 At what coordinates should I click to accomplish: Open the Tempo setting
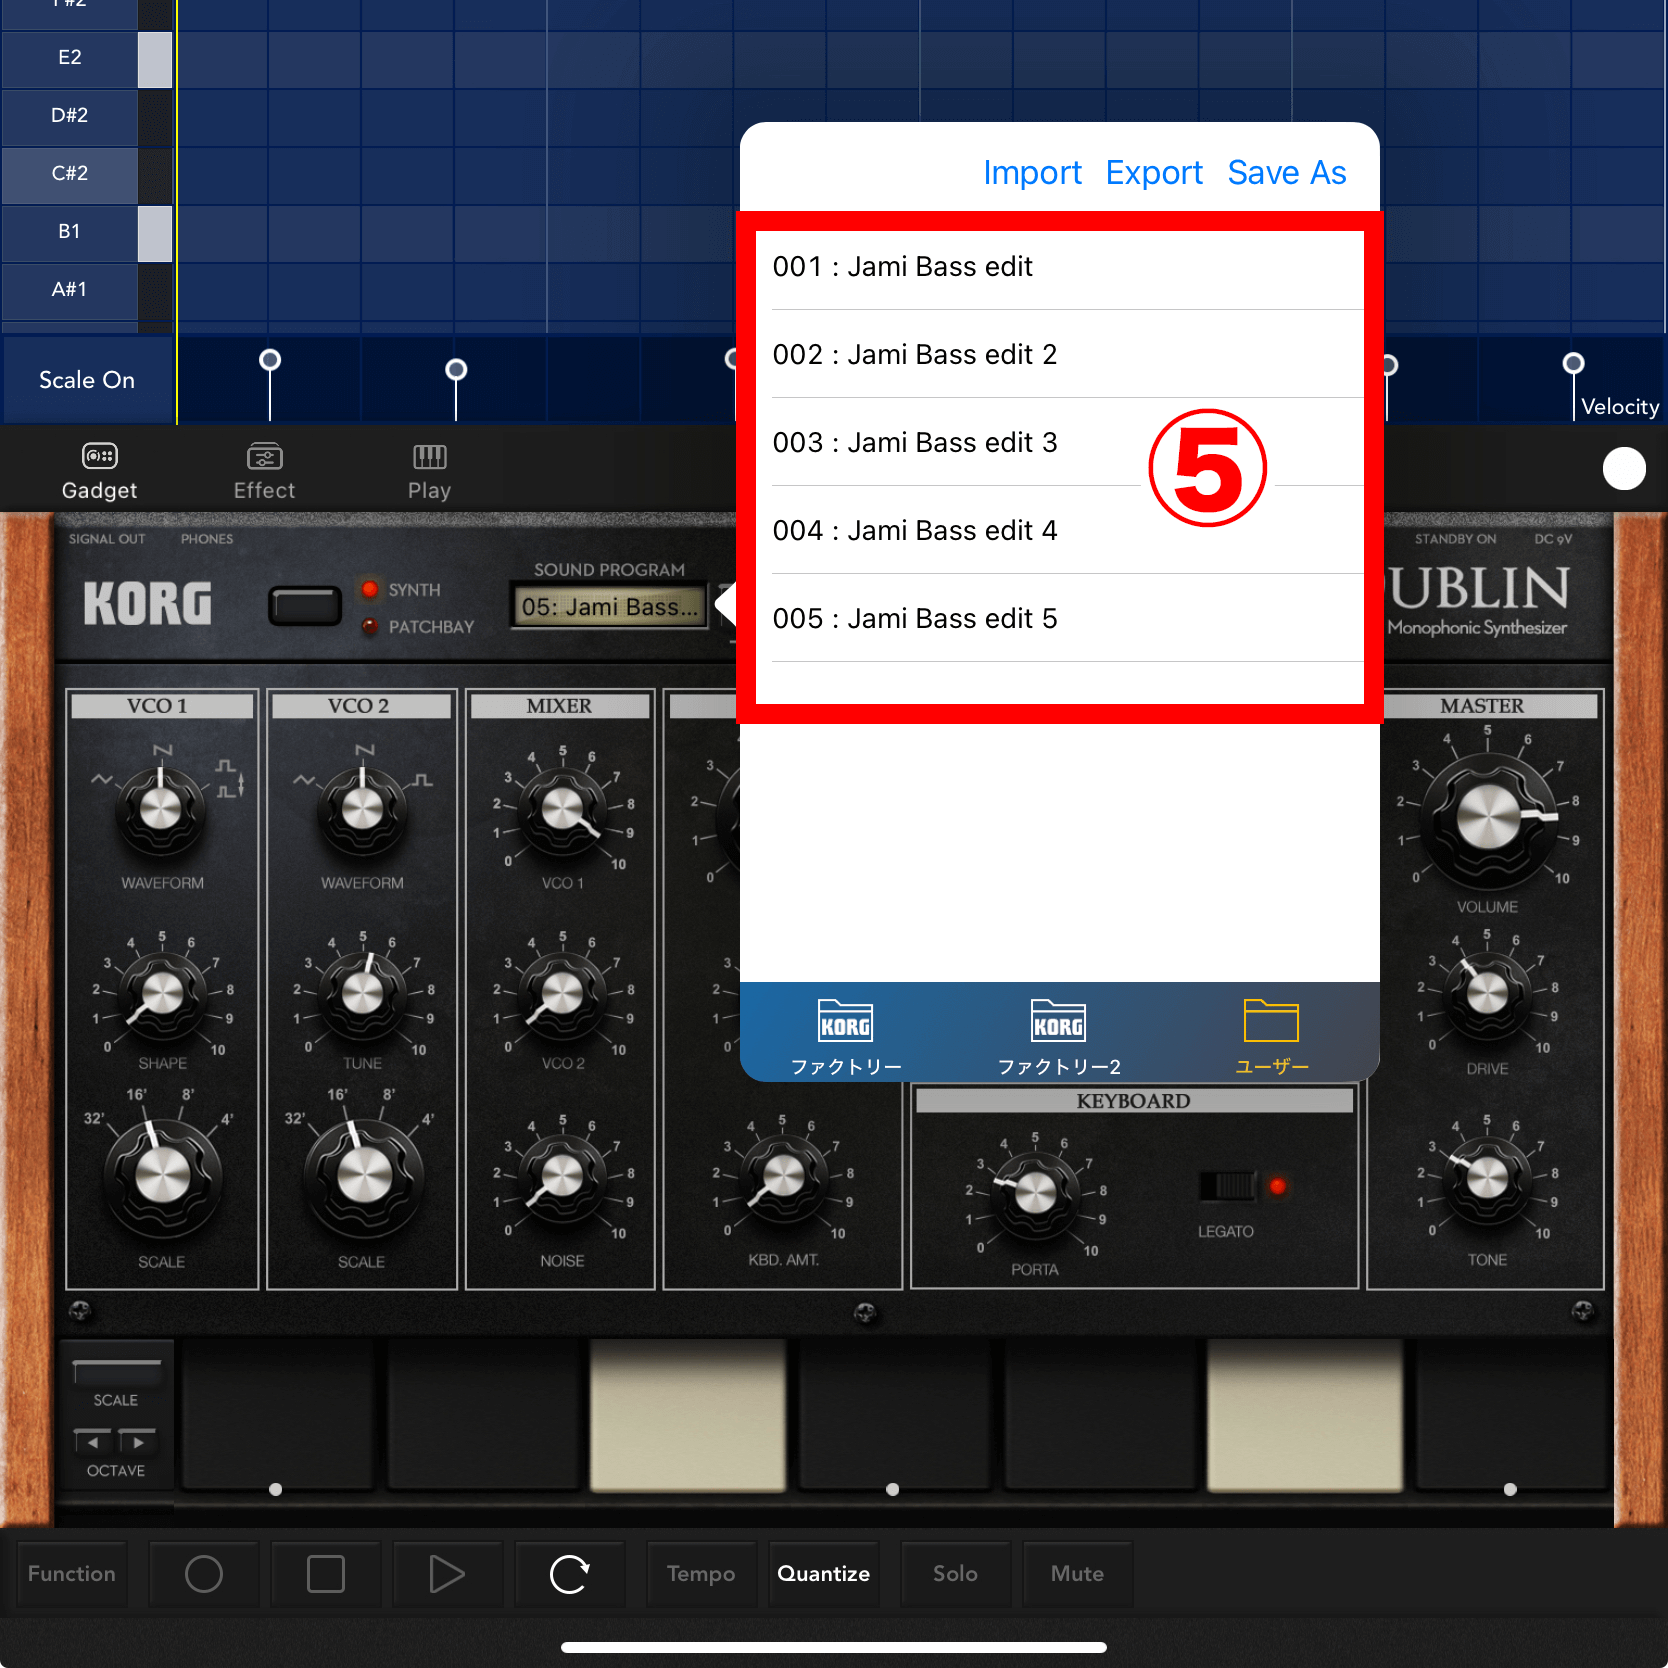point(701,1574)
